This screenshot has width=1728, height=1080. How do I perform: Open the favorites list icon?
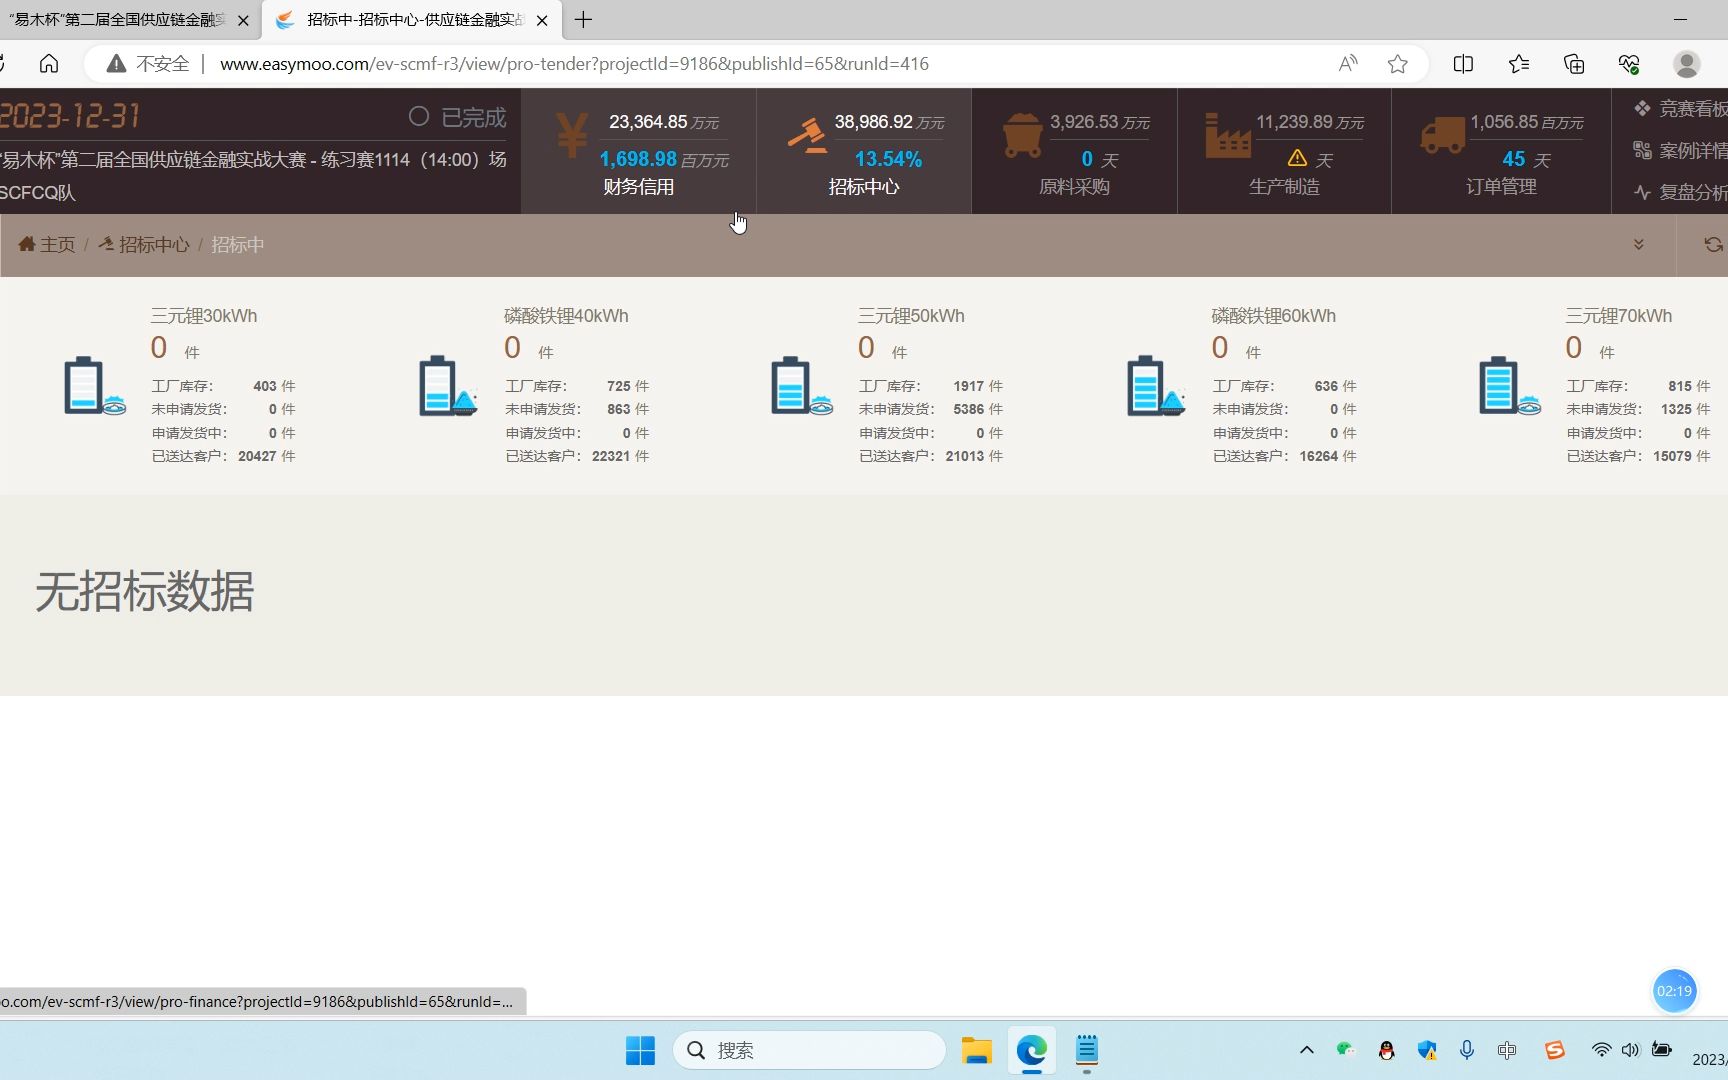point(1519,64)
